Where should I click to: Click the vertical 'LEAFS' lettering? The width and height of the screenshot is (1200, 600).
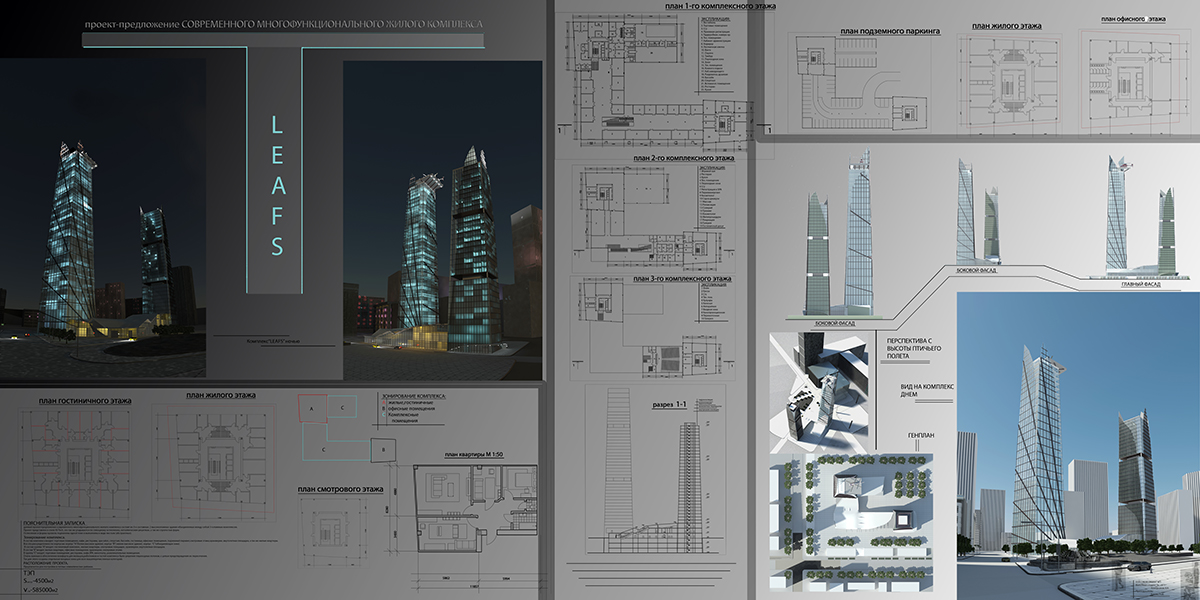(278, 185)
